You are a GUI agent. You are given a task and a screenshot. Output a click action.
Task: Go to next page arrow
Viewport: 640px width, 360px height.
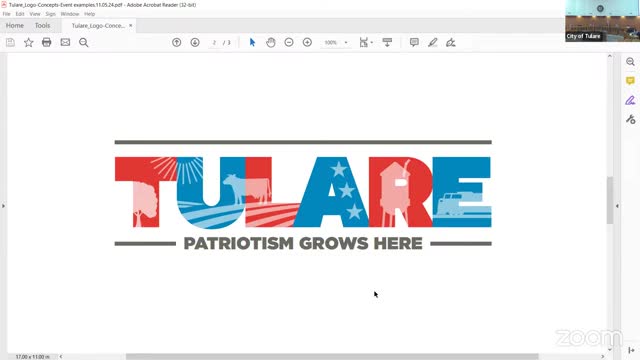pyautogui.click(x=195, y=42)
